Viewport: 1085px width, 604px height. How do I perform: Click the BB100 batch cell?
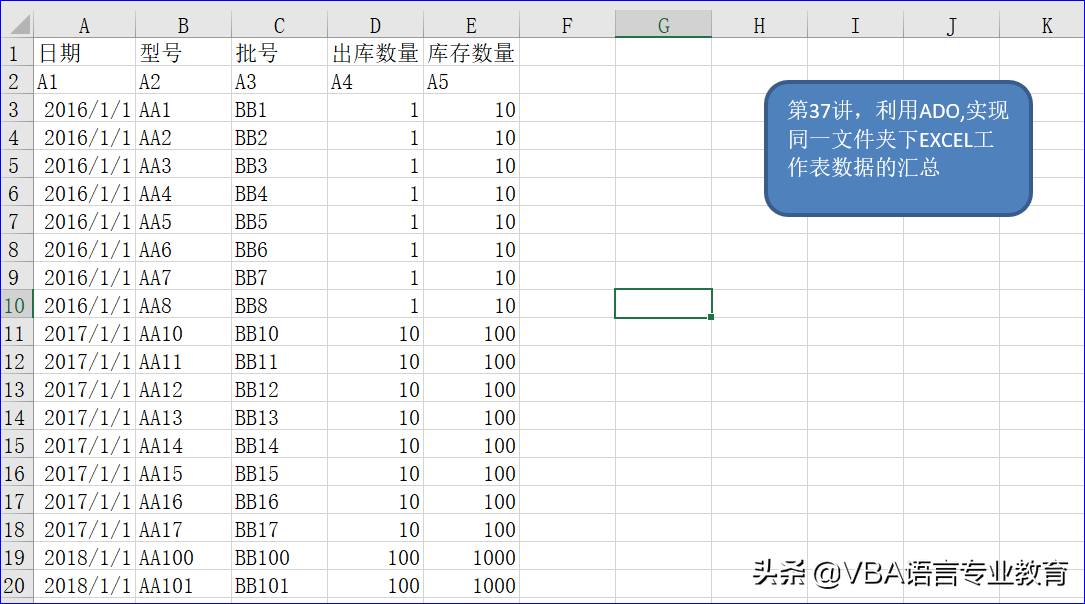[x=279, y=557]
